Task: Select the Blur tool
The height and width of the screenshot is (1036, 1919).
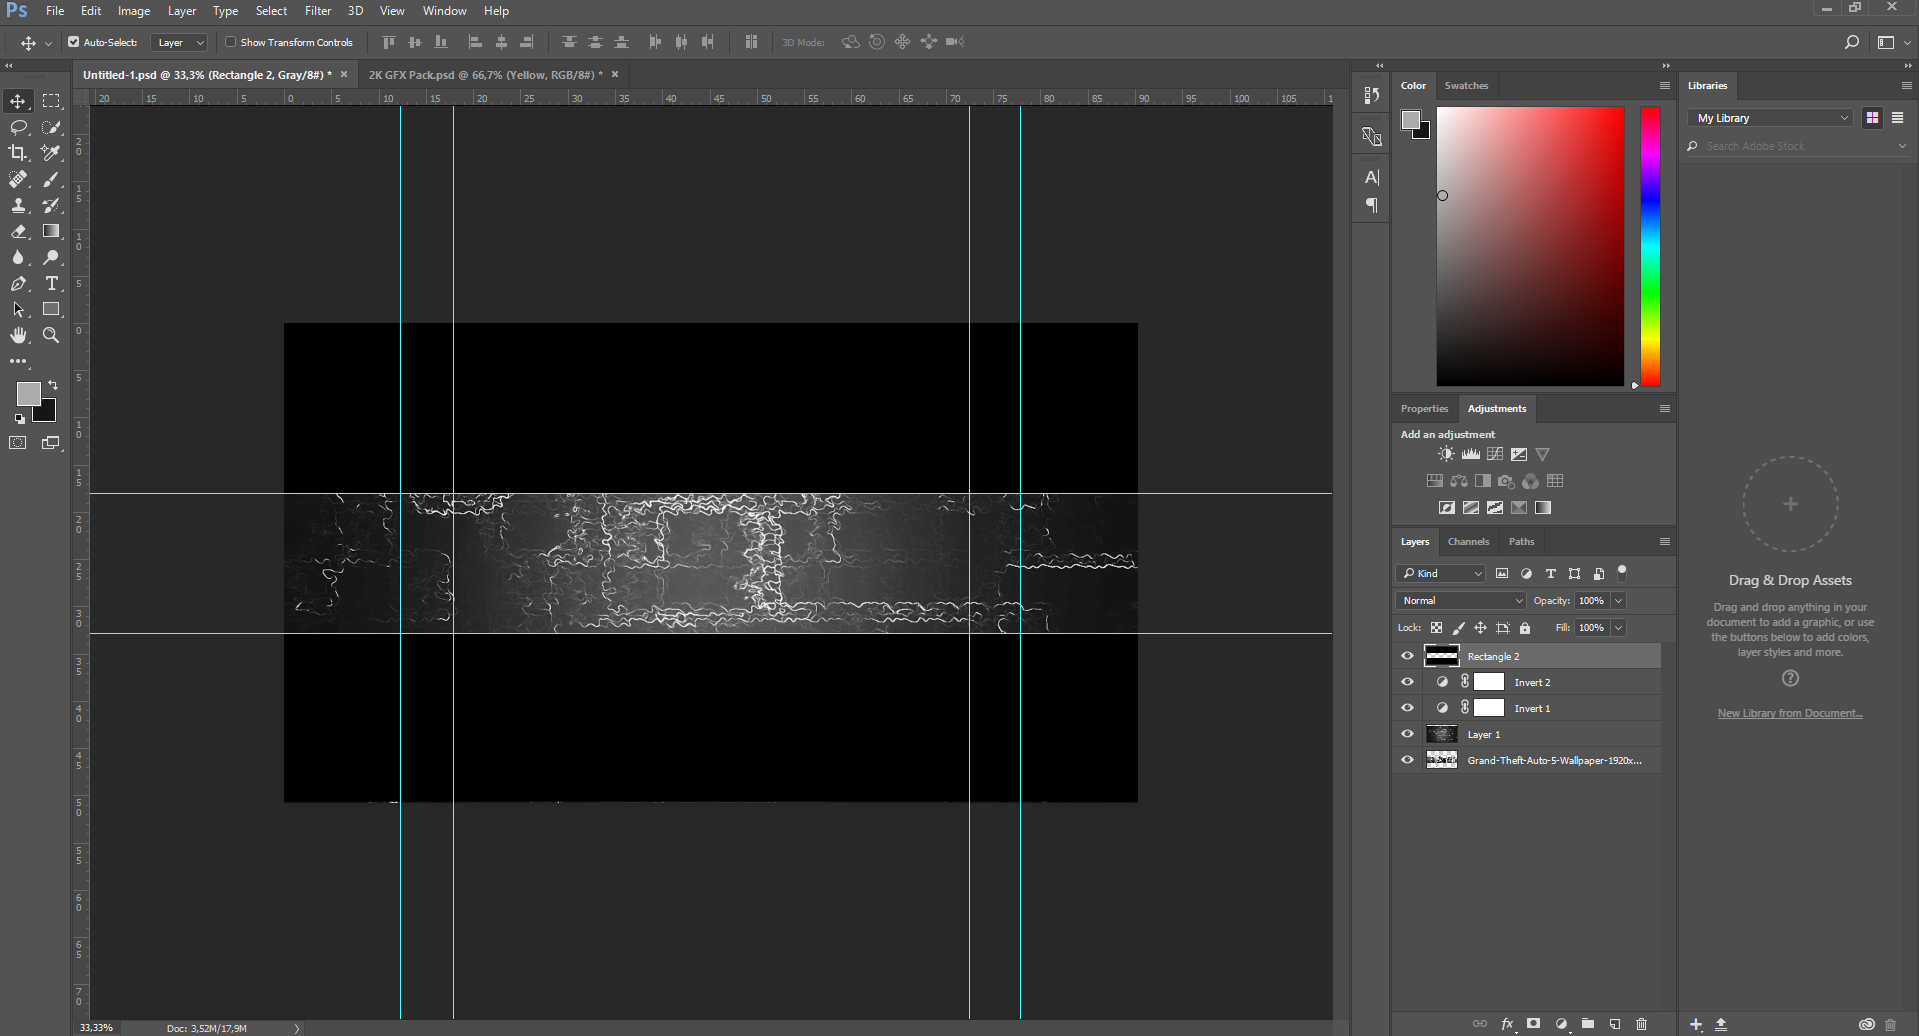Action: tap(18, 257)
